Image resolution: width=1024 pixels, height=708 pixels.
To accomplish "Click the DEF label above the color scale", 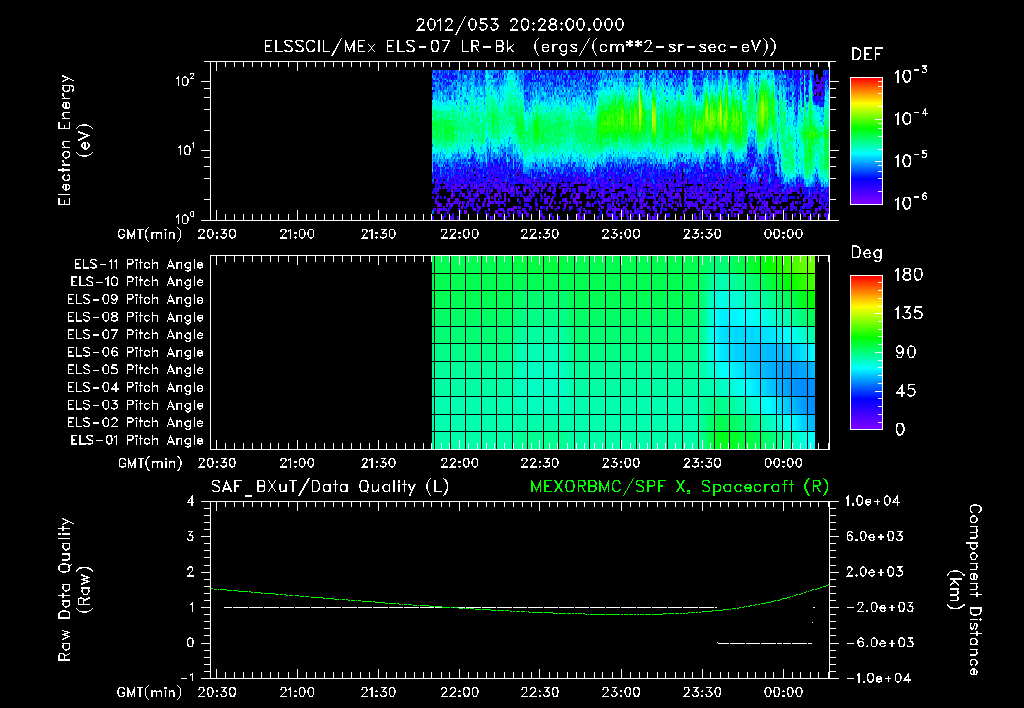I will [x=867, y=55].
